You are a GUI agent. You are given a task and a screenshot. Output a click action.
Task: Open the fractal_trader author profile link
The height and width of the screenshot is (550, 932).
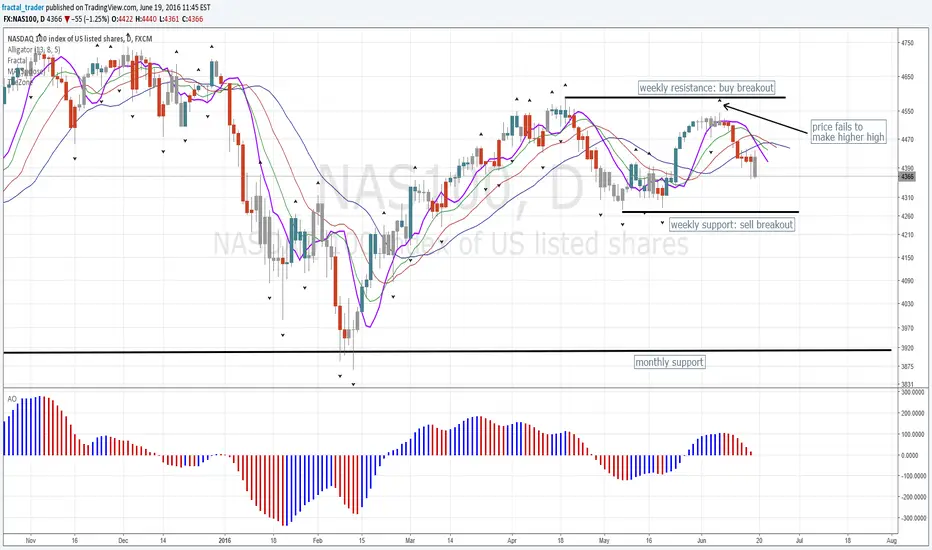(23, 8)
